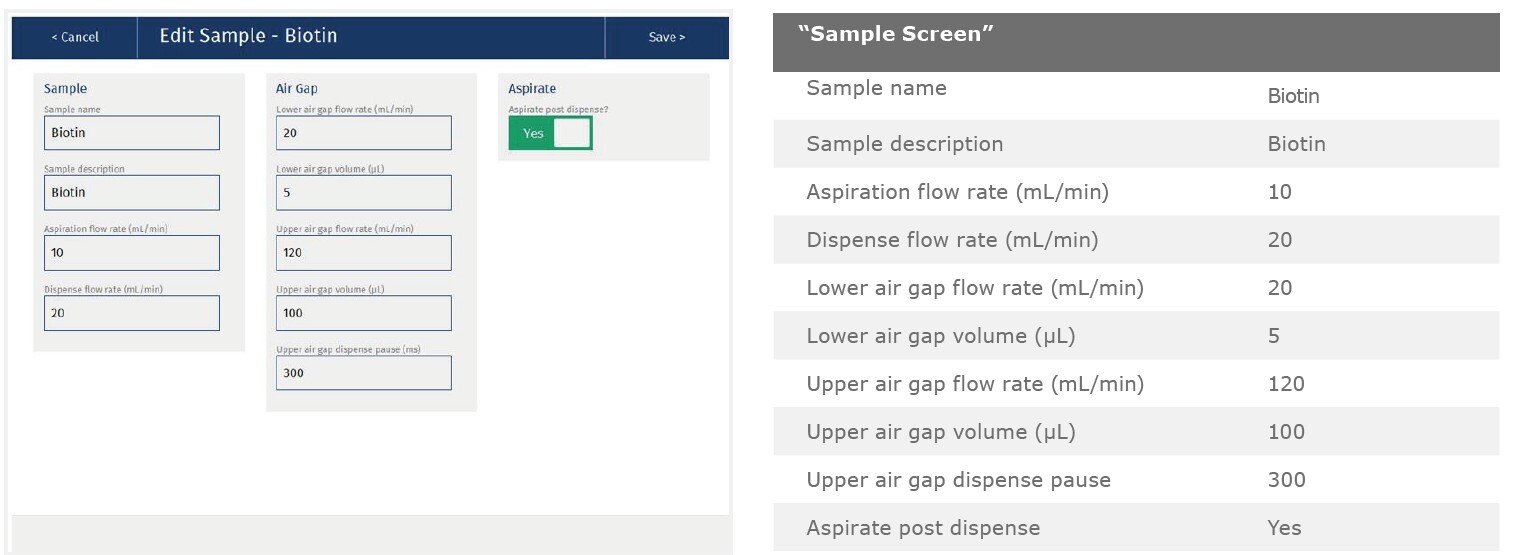Screen dimensions: 1518x555
Task: Toggle the Aspirate post dispense switch
Action: click(550, 133)
